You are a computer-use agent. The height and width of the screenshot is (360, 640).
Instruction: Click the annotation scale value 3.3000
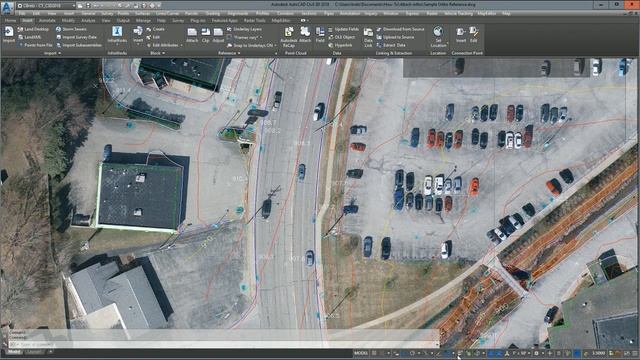tap(598, 353)
